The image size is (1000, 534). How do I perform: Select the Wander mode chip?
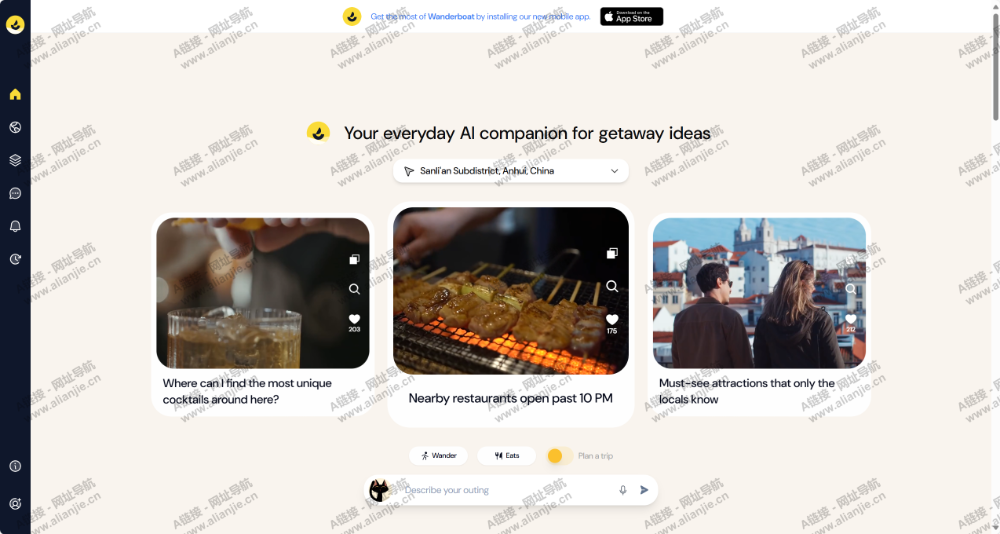pos(438,456)
